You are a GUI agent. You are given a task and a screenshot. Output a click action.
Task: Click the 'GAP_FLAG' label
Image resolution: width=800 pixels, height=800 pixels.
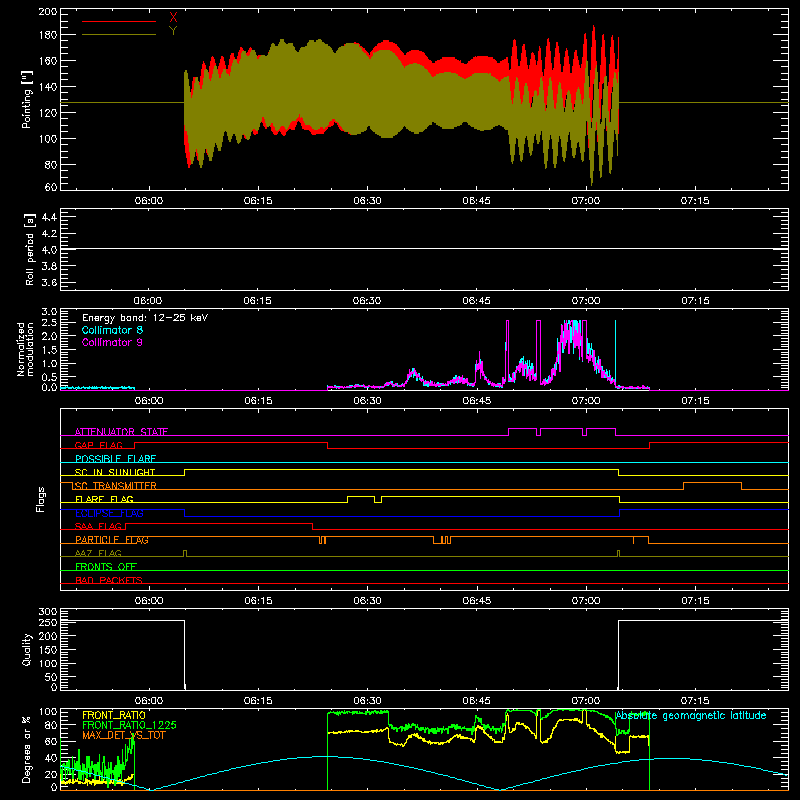(x=98, y=445)
